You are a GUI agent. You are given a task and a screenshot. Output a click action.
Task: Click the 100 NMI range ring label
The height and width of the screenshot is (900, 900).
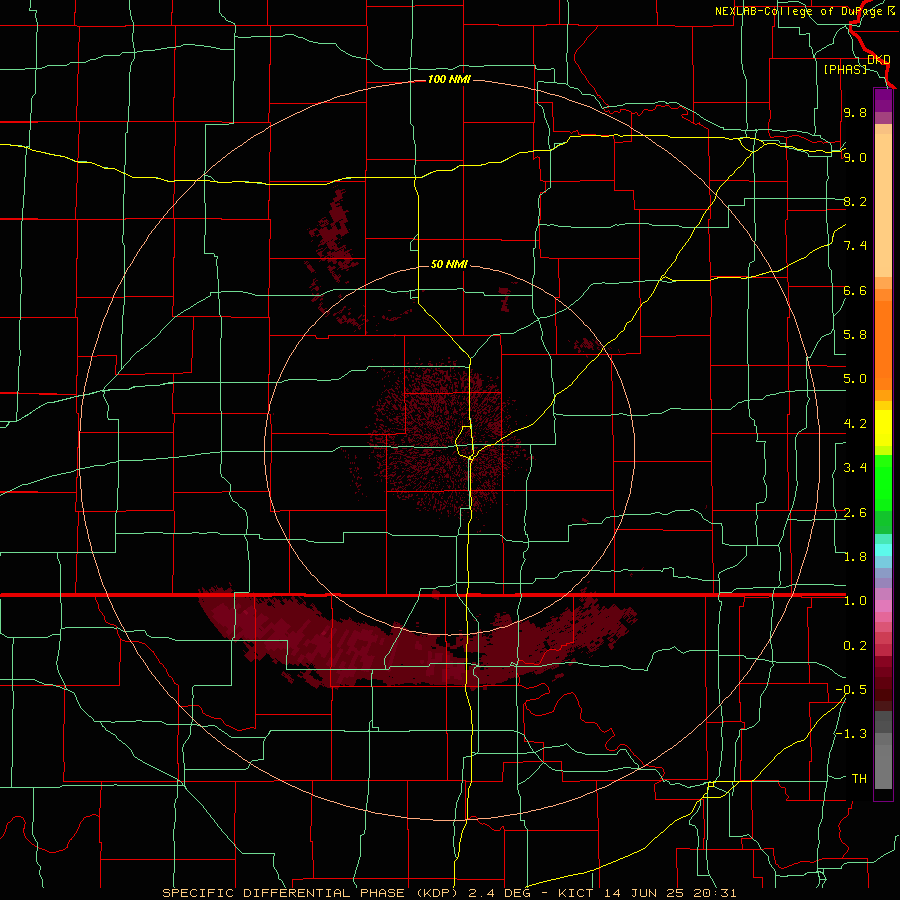[449, 79]
